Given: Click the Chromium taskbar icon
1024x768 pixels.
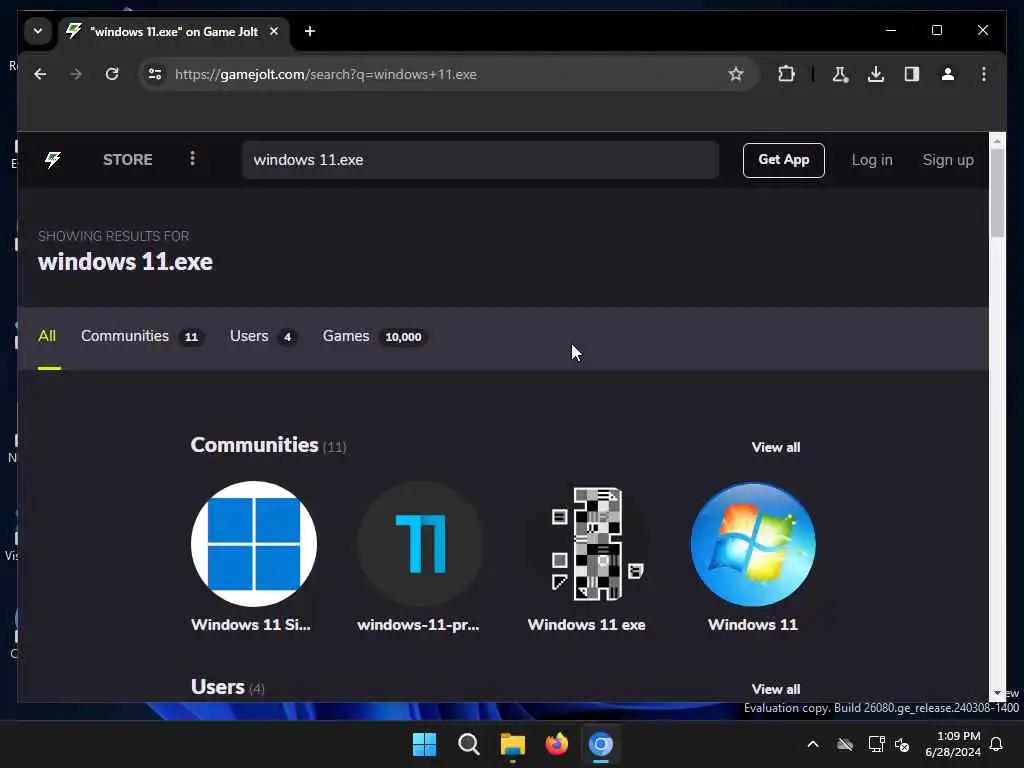Looking at the screenshot, I should (601, 744).
